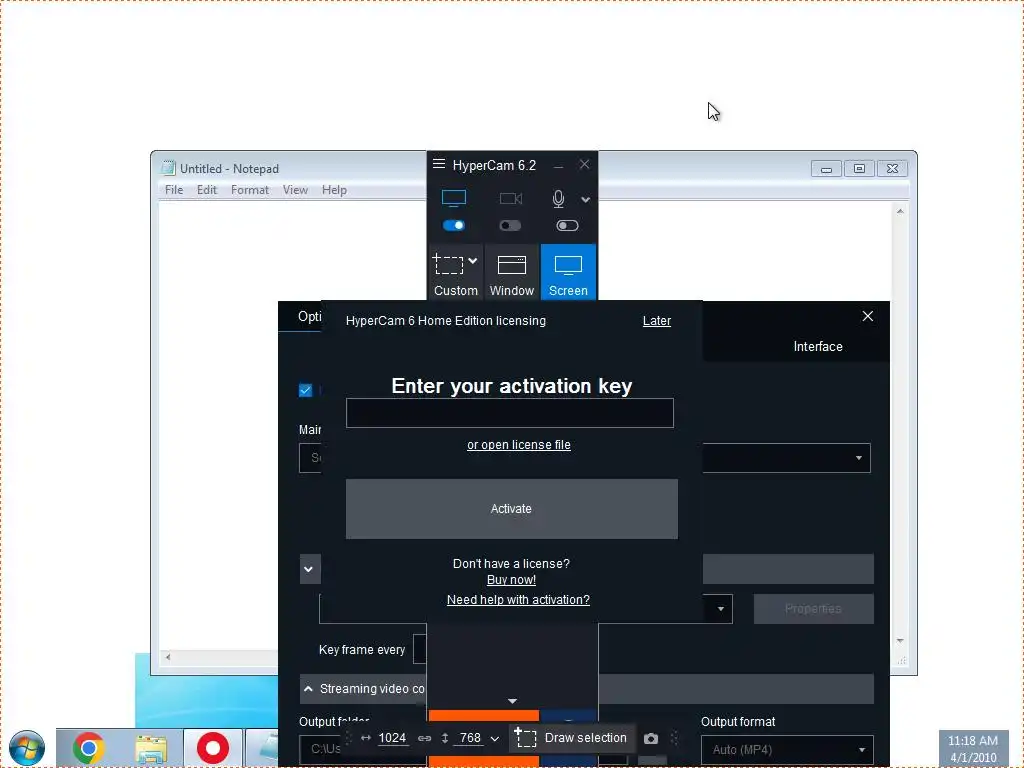Open the Custom area dropdown arrow
This screenshot has height=768, width=1024.
[473, 261]
